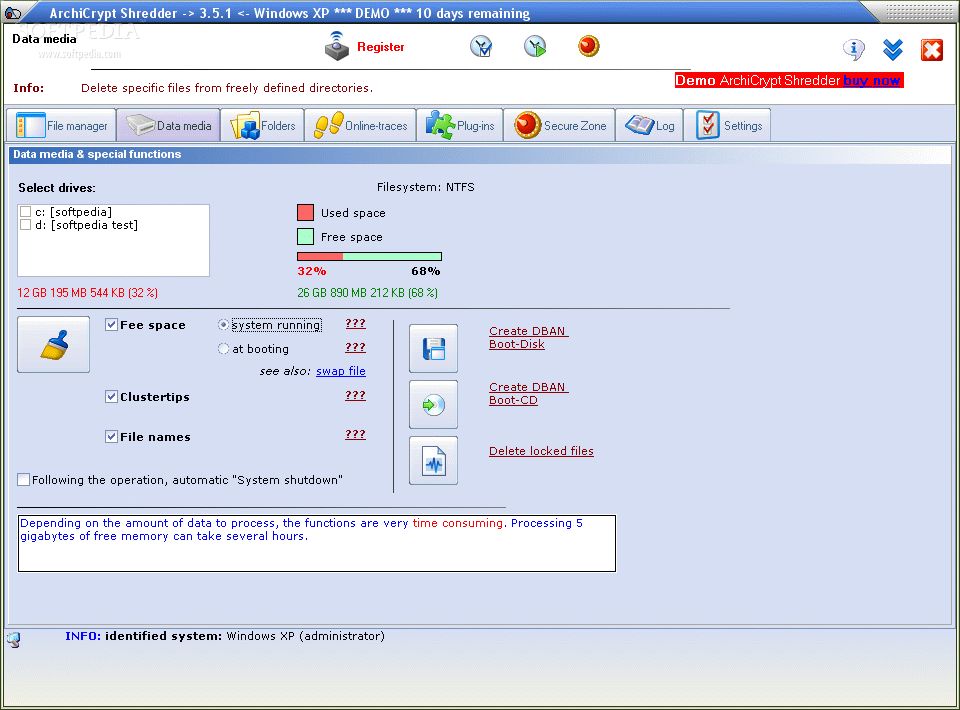Click the Create DBAN Boot-Disk link
The height and width of the screenshot is (710, 960).
(x=528, y=337)
